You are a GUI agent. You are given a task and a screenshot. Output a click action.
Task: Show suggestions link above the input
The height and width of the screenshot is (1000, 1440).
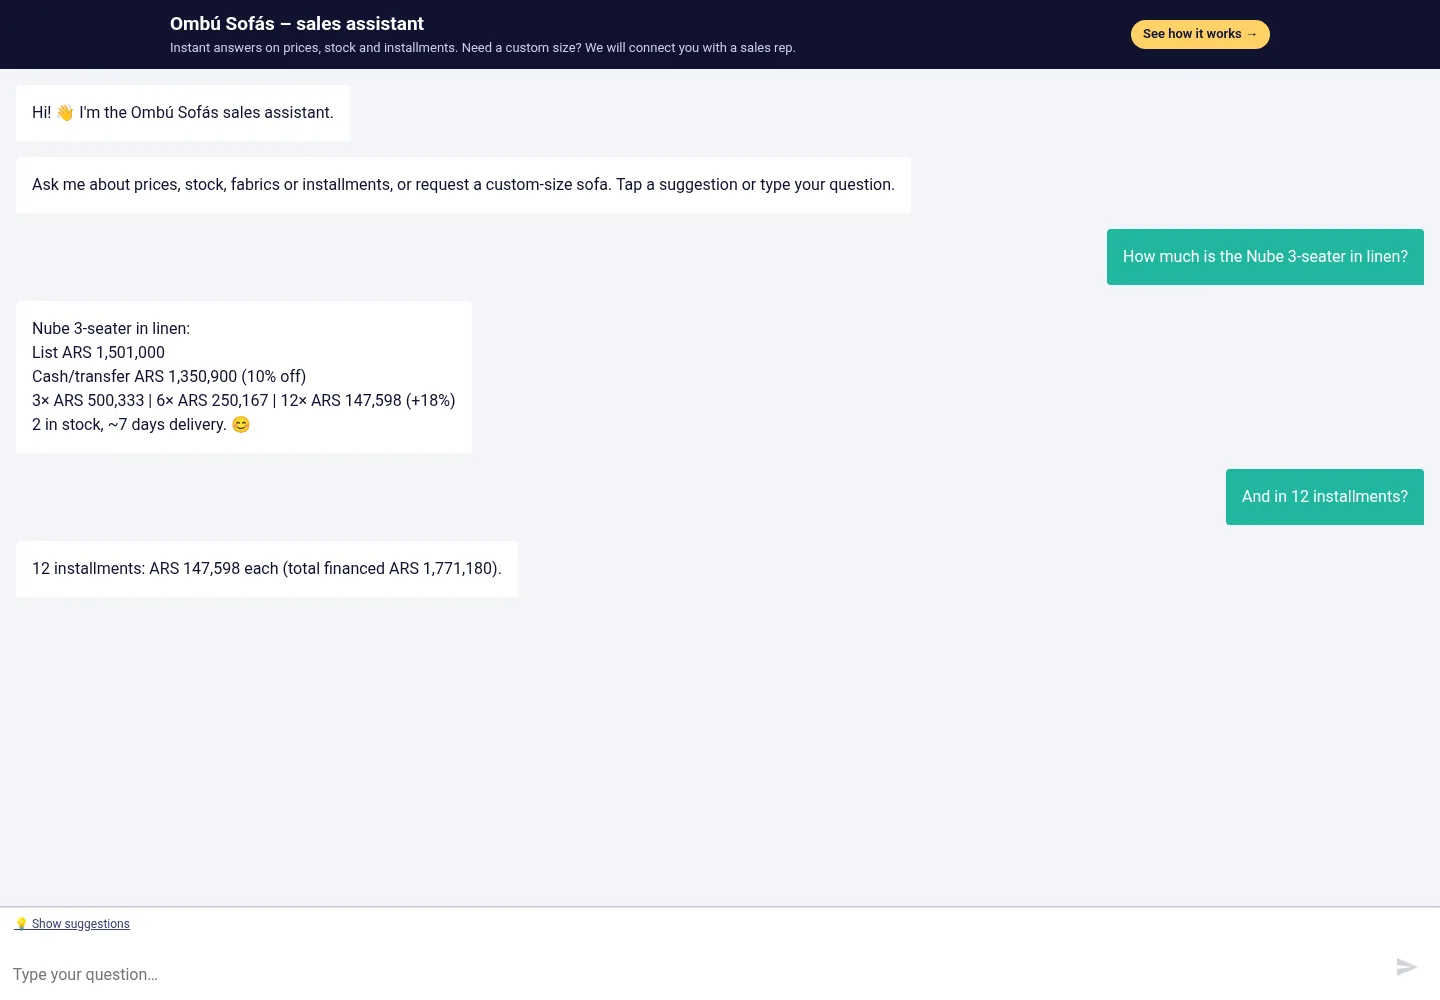[x=72, y=924]
